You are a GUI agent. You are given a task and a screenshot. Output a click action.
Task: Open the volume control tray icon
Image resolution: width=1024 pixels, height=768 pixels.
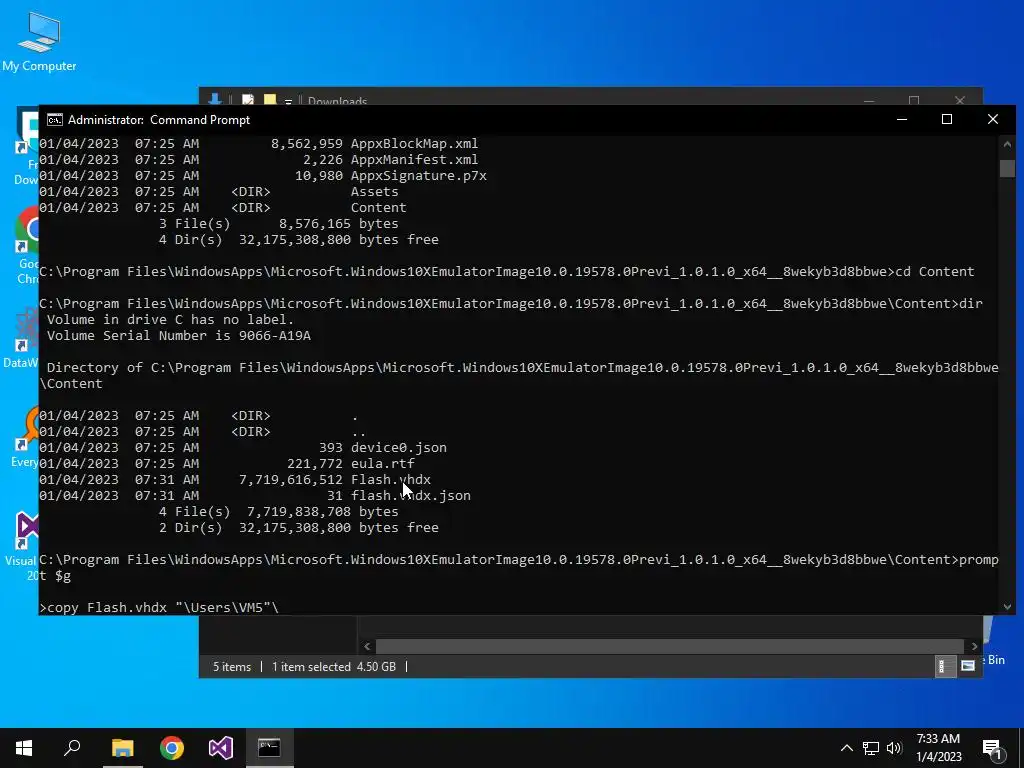coord(895,748)
